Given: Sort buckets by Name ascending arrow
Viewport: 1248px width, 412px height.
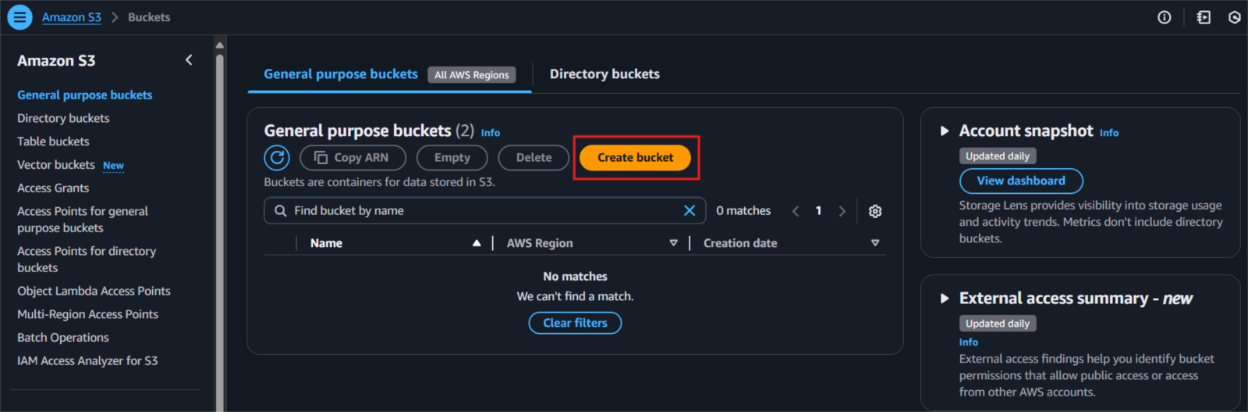Looking at the screenshot, I should click(476, 243).
